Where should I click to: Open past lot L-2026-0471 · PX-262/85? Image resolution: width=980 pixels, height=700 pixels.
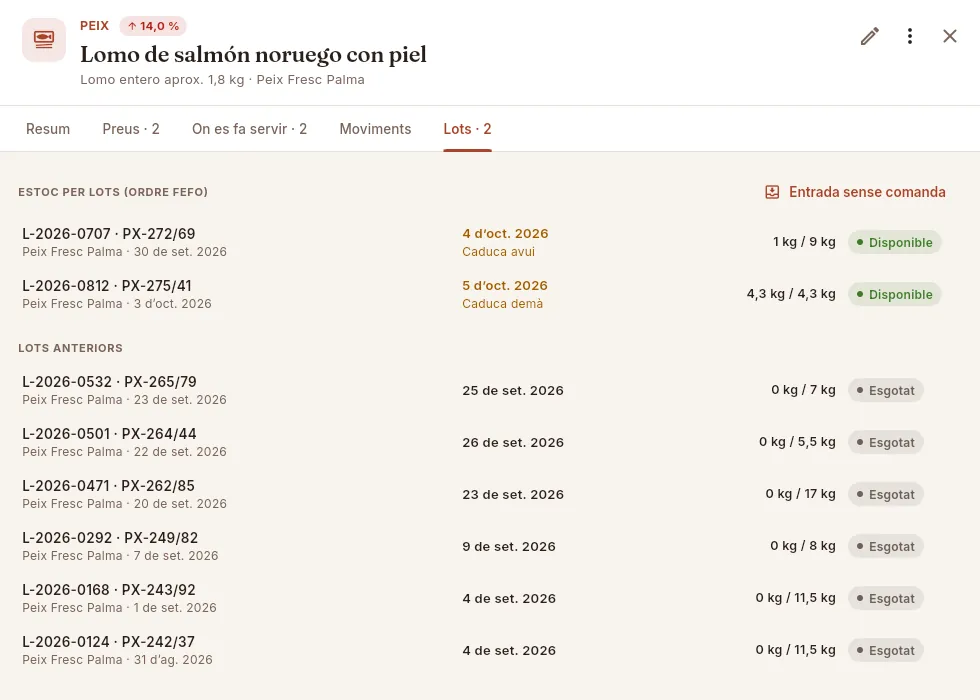[481, 494]
